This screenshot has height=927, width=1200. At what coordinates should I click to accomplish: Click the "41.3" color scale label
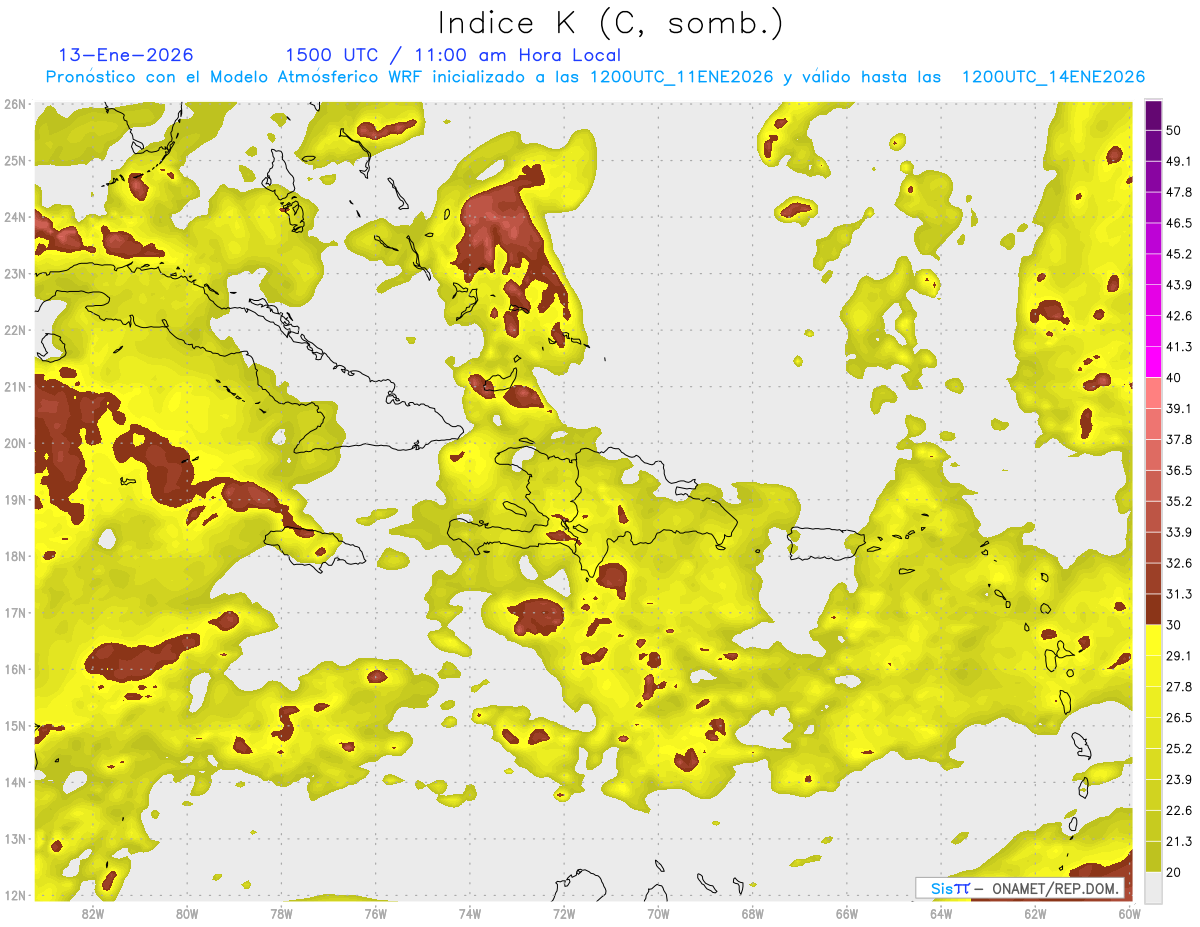[1179, 347]
